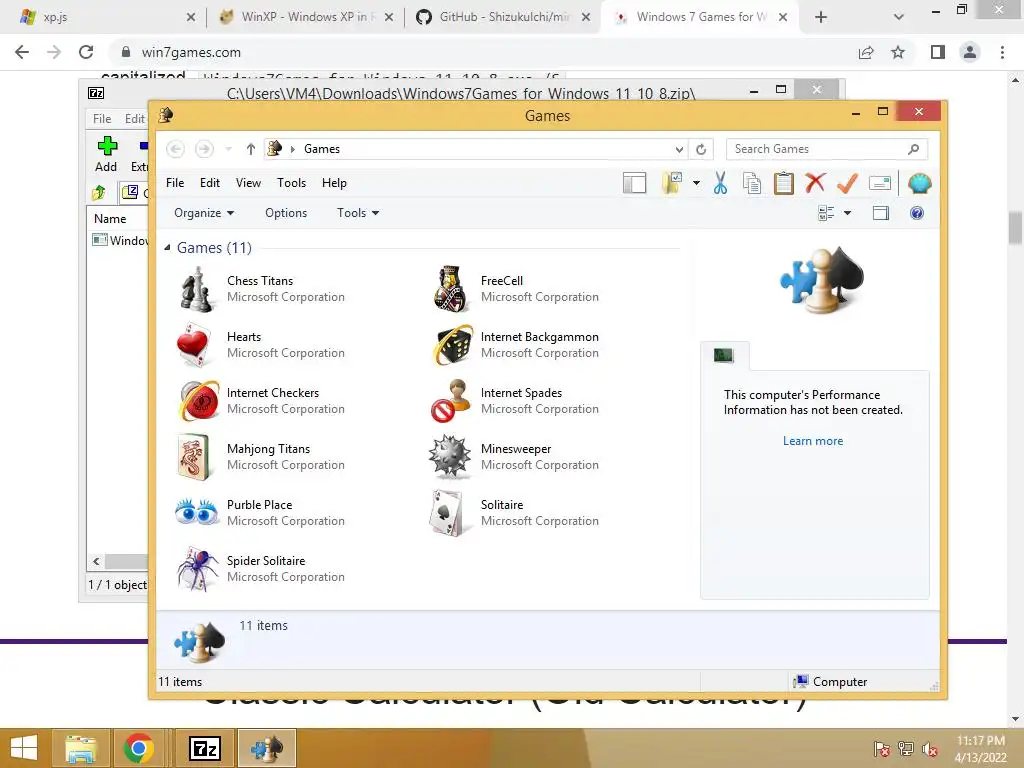Open the blue Help question-mark icon
The height and width of the screenshot is (768, 1024).
coord(917,213)
